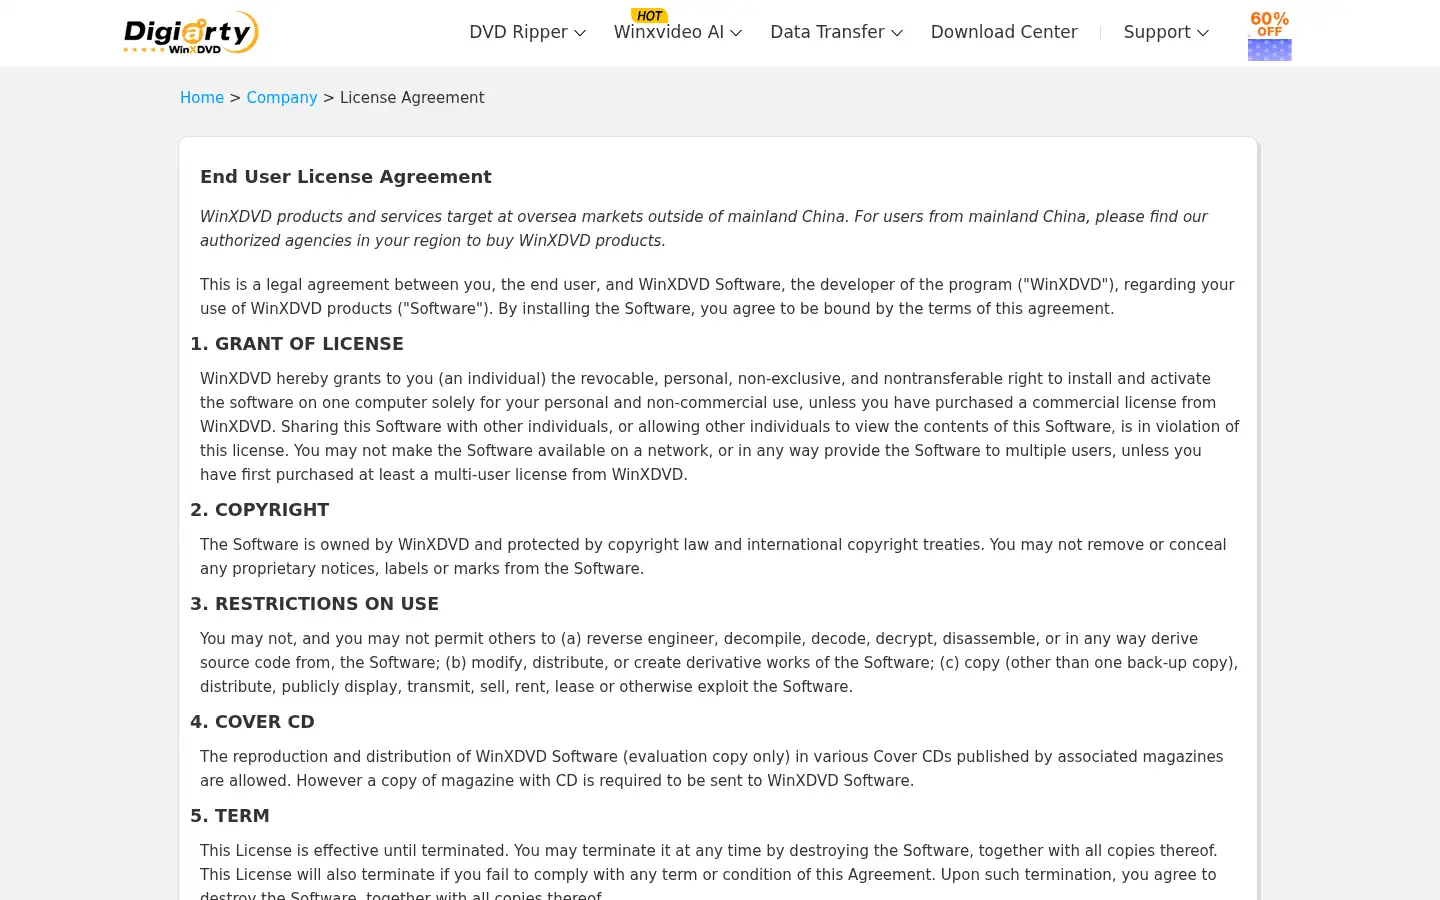The width and height of the screenshot is (1440, 900).
Task: Expand the Data Transfer menu
Action: point(836,32)
